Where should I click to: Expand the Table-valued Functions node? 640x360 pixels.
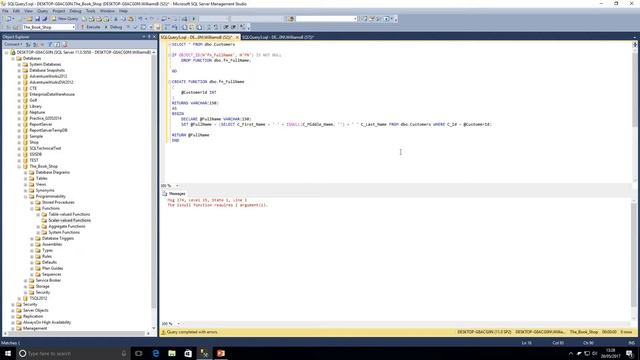38,214
